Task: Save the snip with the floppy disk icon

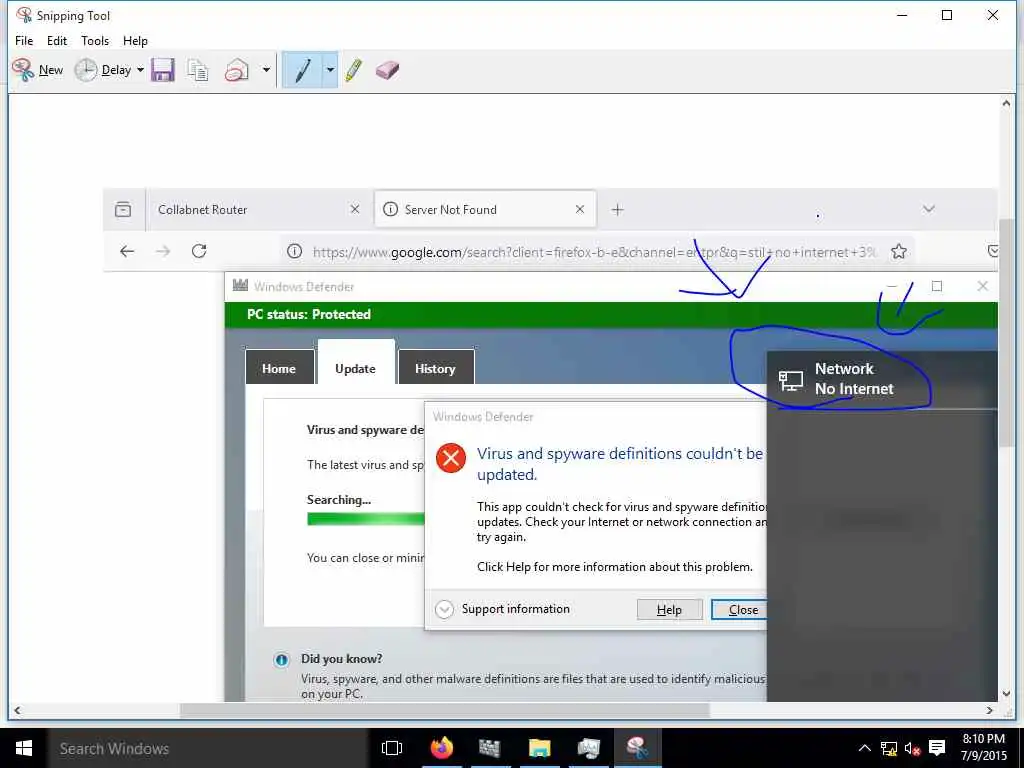Action: tap(163, 70)
